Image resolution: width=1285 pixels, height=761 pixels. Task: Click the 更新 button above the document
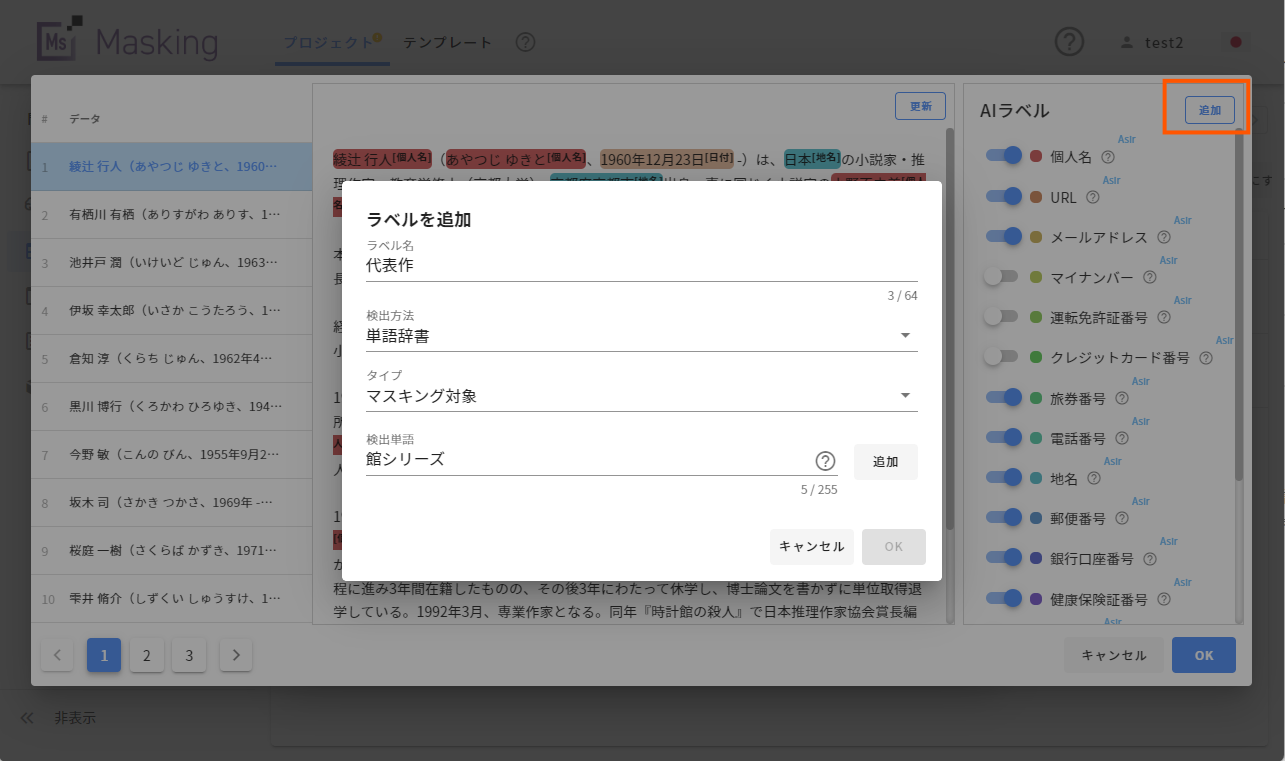click(919, 105)
